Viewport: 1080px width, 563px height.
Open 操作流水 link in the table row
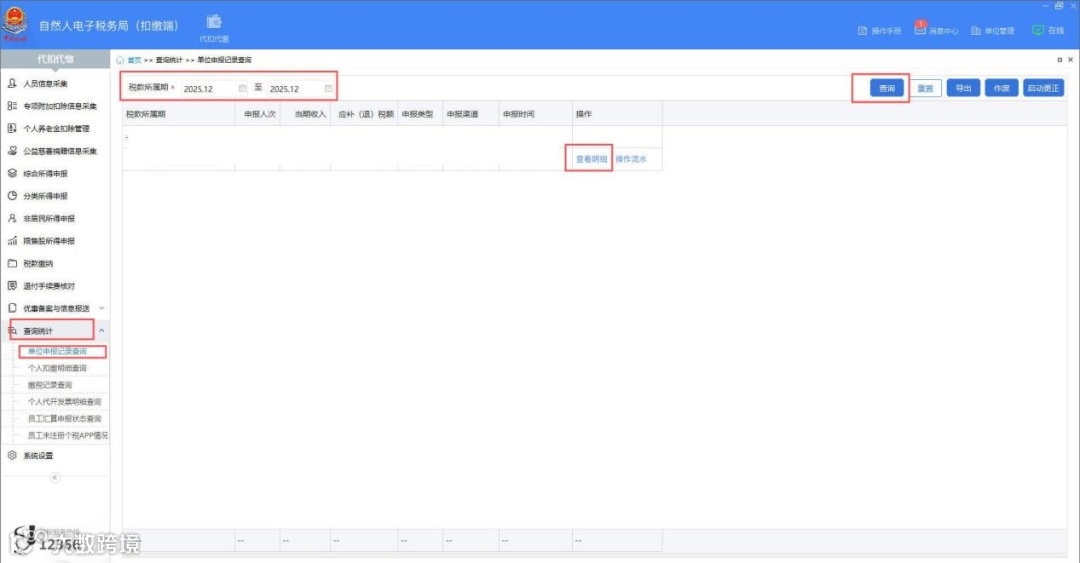click(631, 159)
